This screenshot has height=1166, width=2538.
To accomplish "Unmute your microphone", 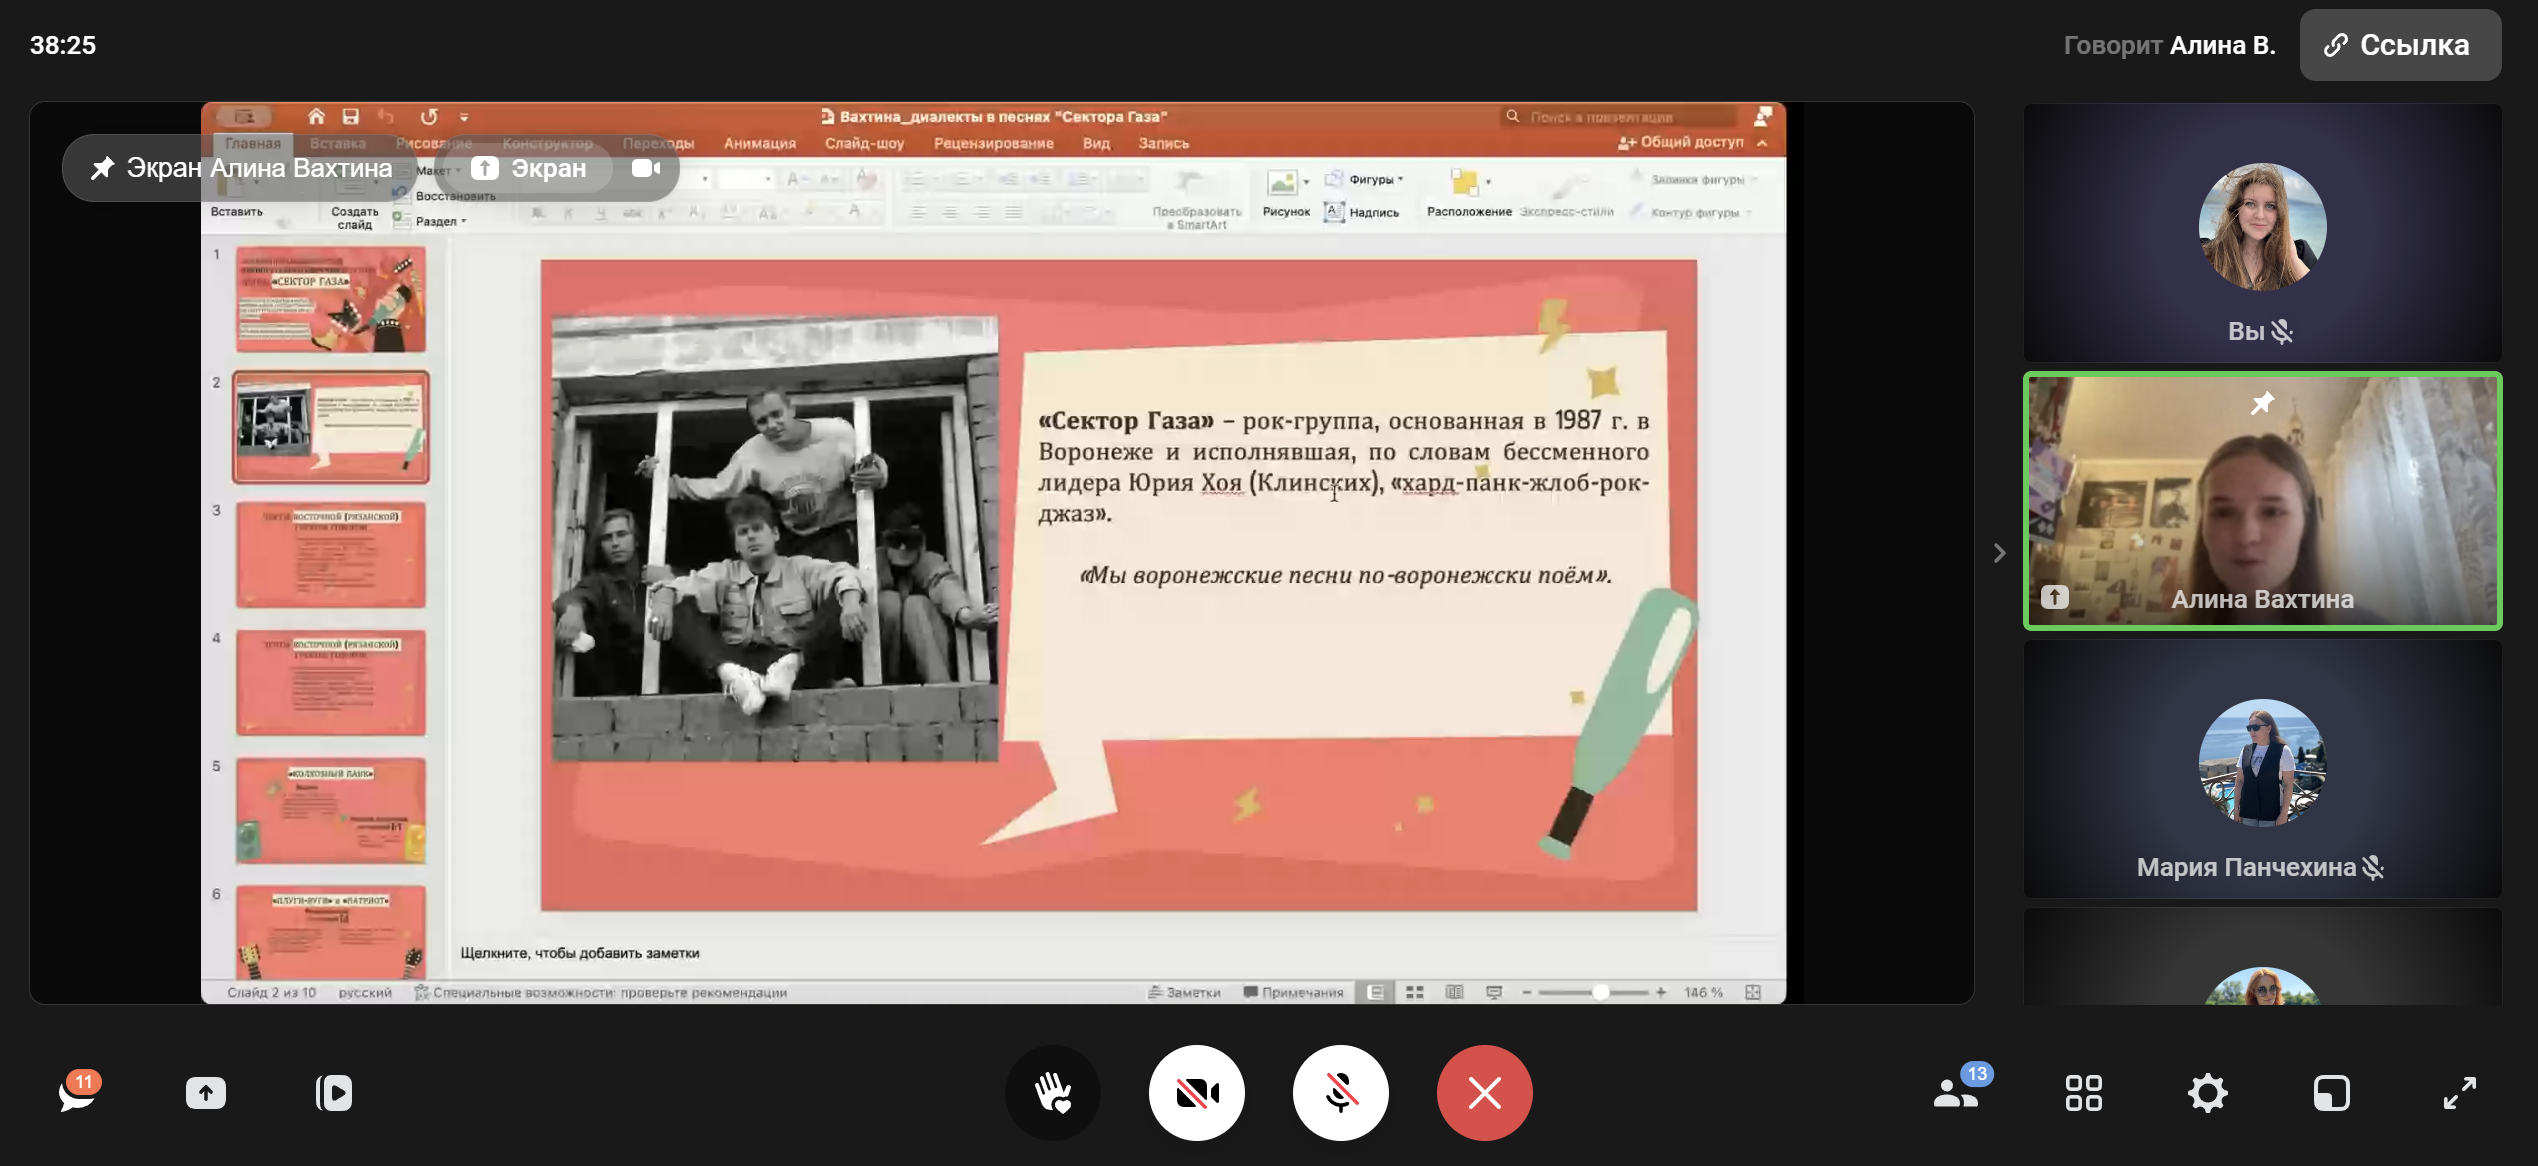I will pos(1340,1093).
